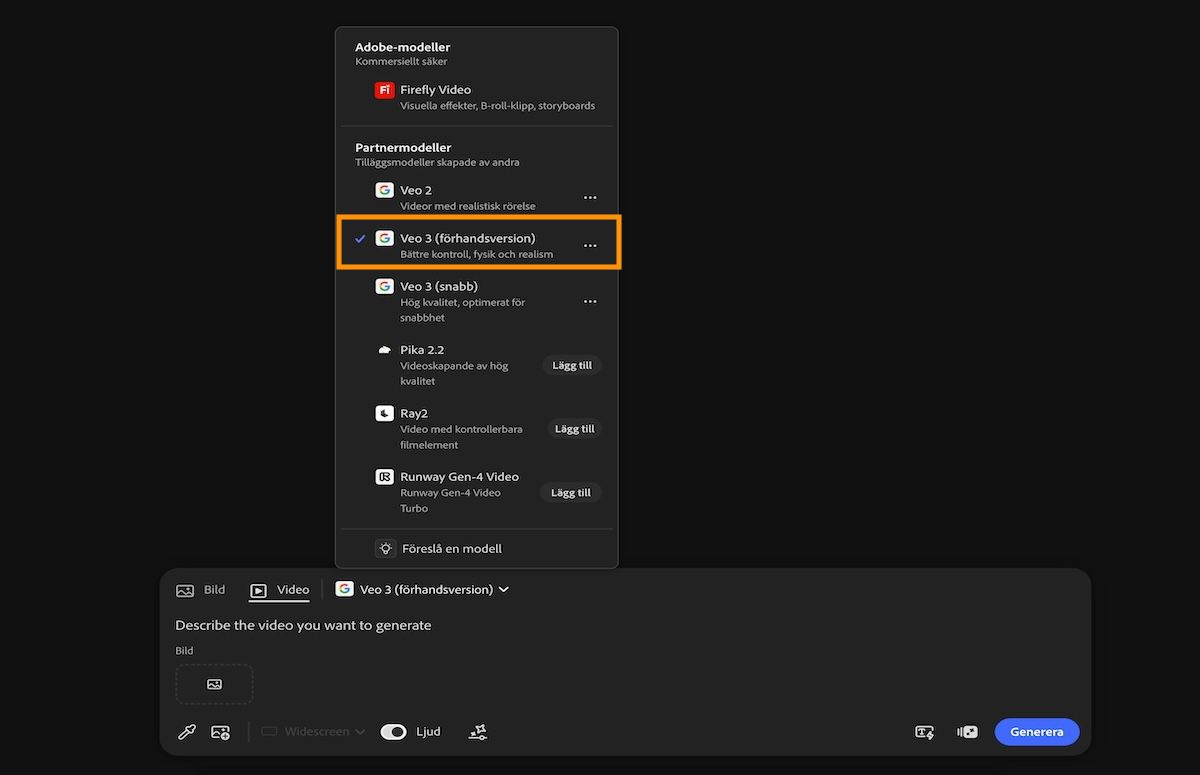Image resolution: width=1200 pixels, height=775 pixels.
Task: Click the Google icon beside Veo 2
Action: 384,190
